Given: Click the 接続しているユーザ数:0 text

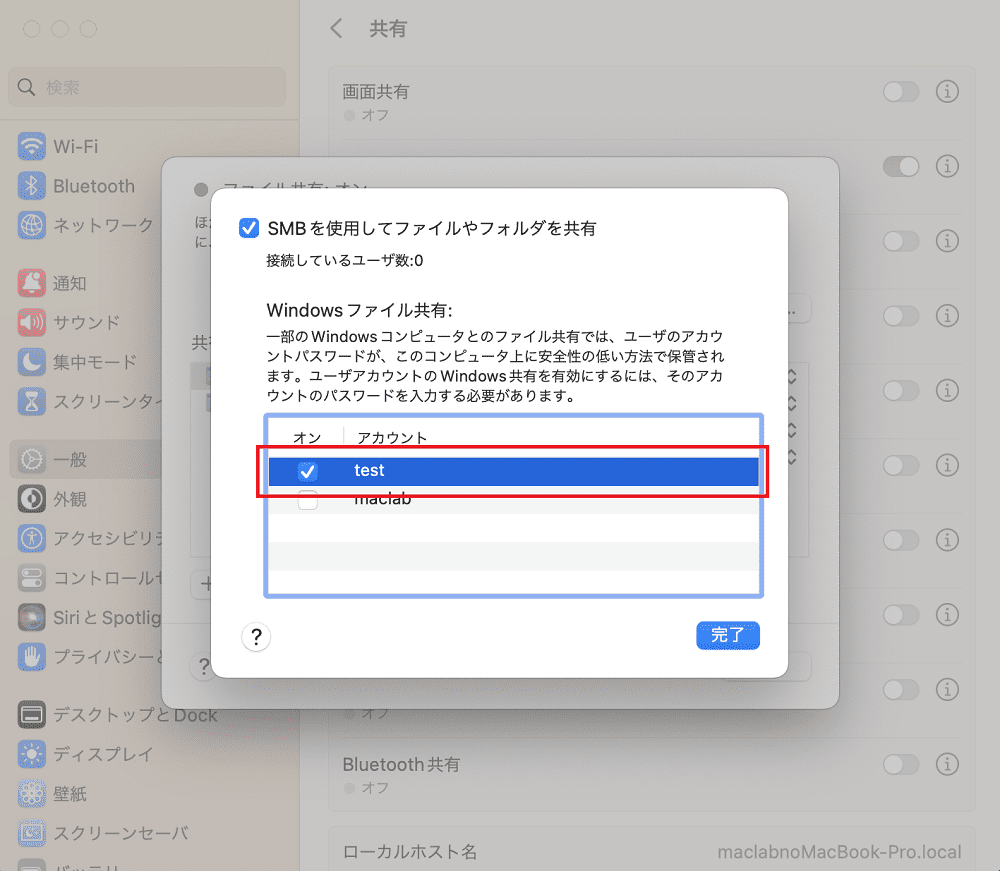Looking at the screenshot, I should [x=344, y=260].
